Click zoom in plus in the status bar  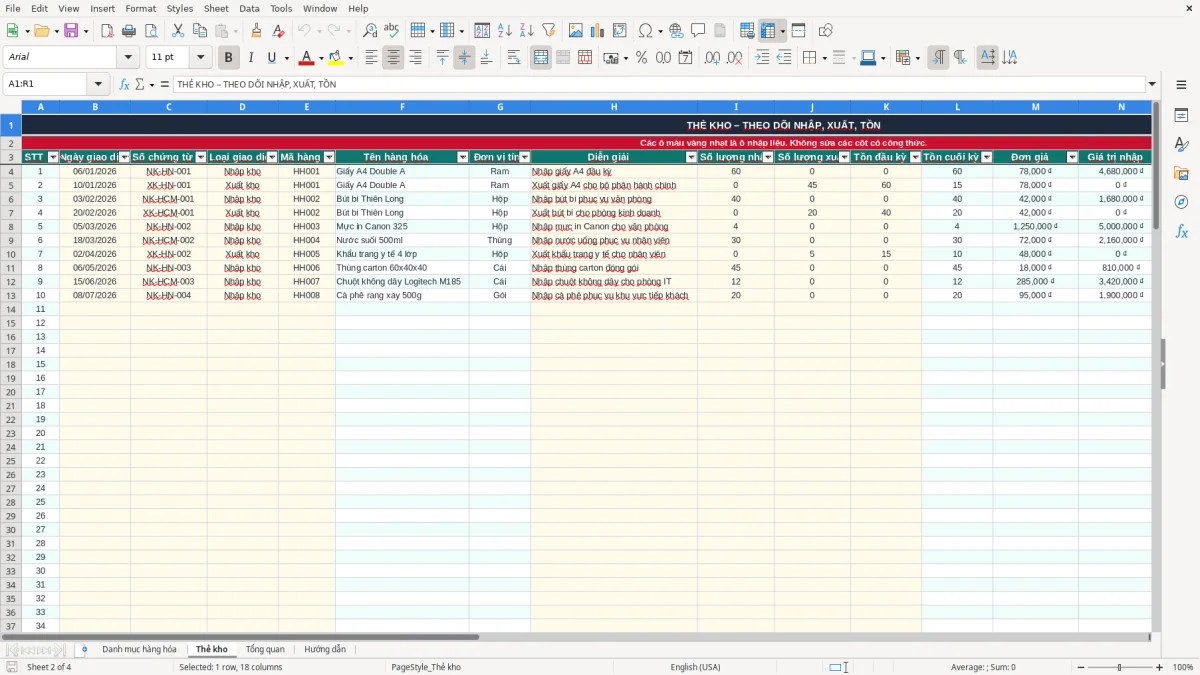tap(1160, 667)
